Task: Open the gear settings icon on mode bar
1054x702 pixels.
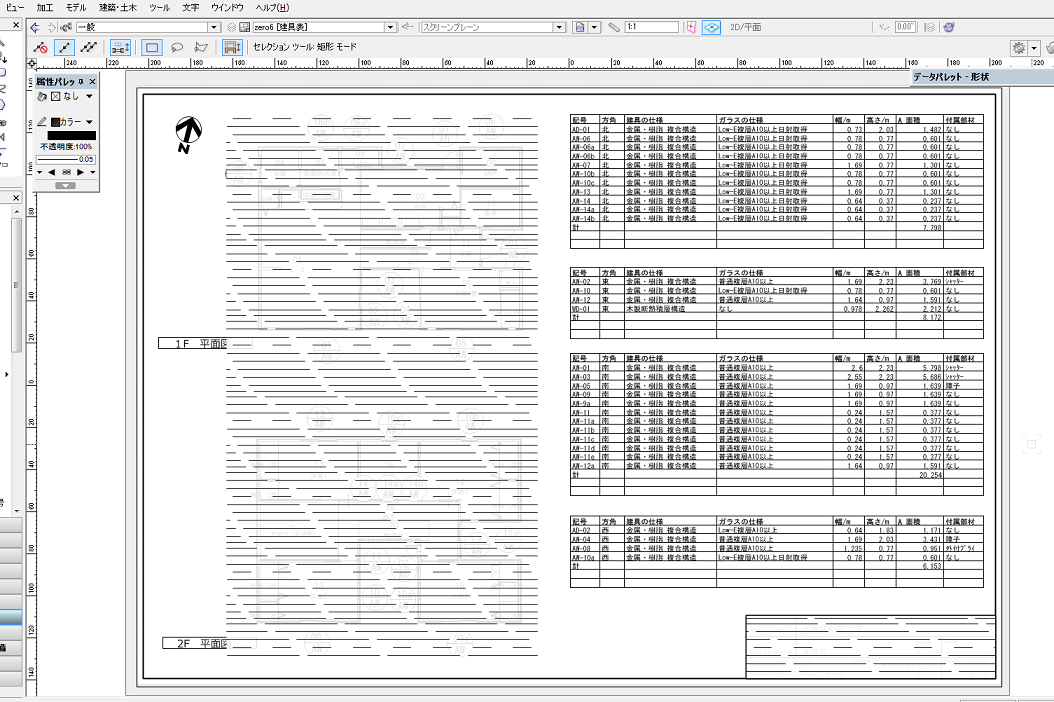Action: click(x=1019, y=47)
